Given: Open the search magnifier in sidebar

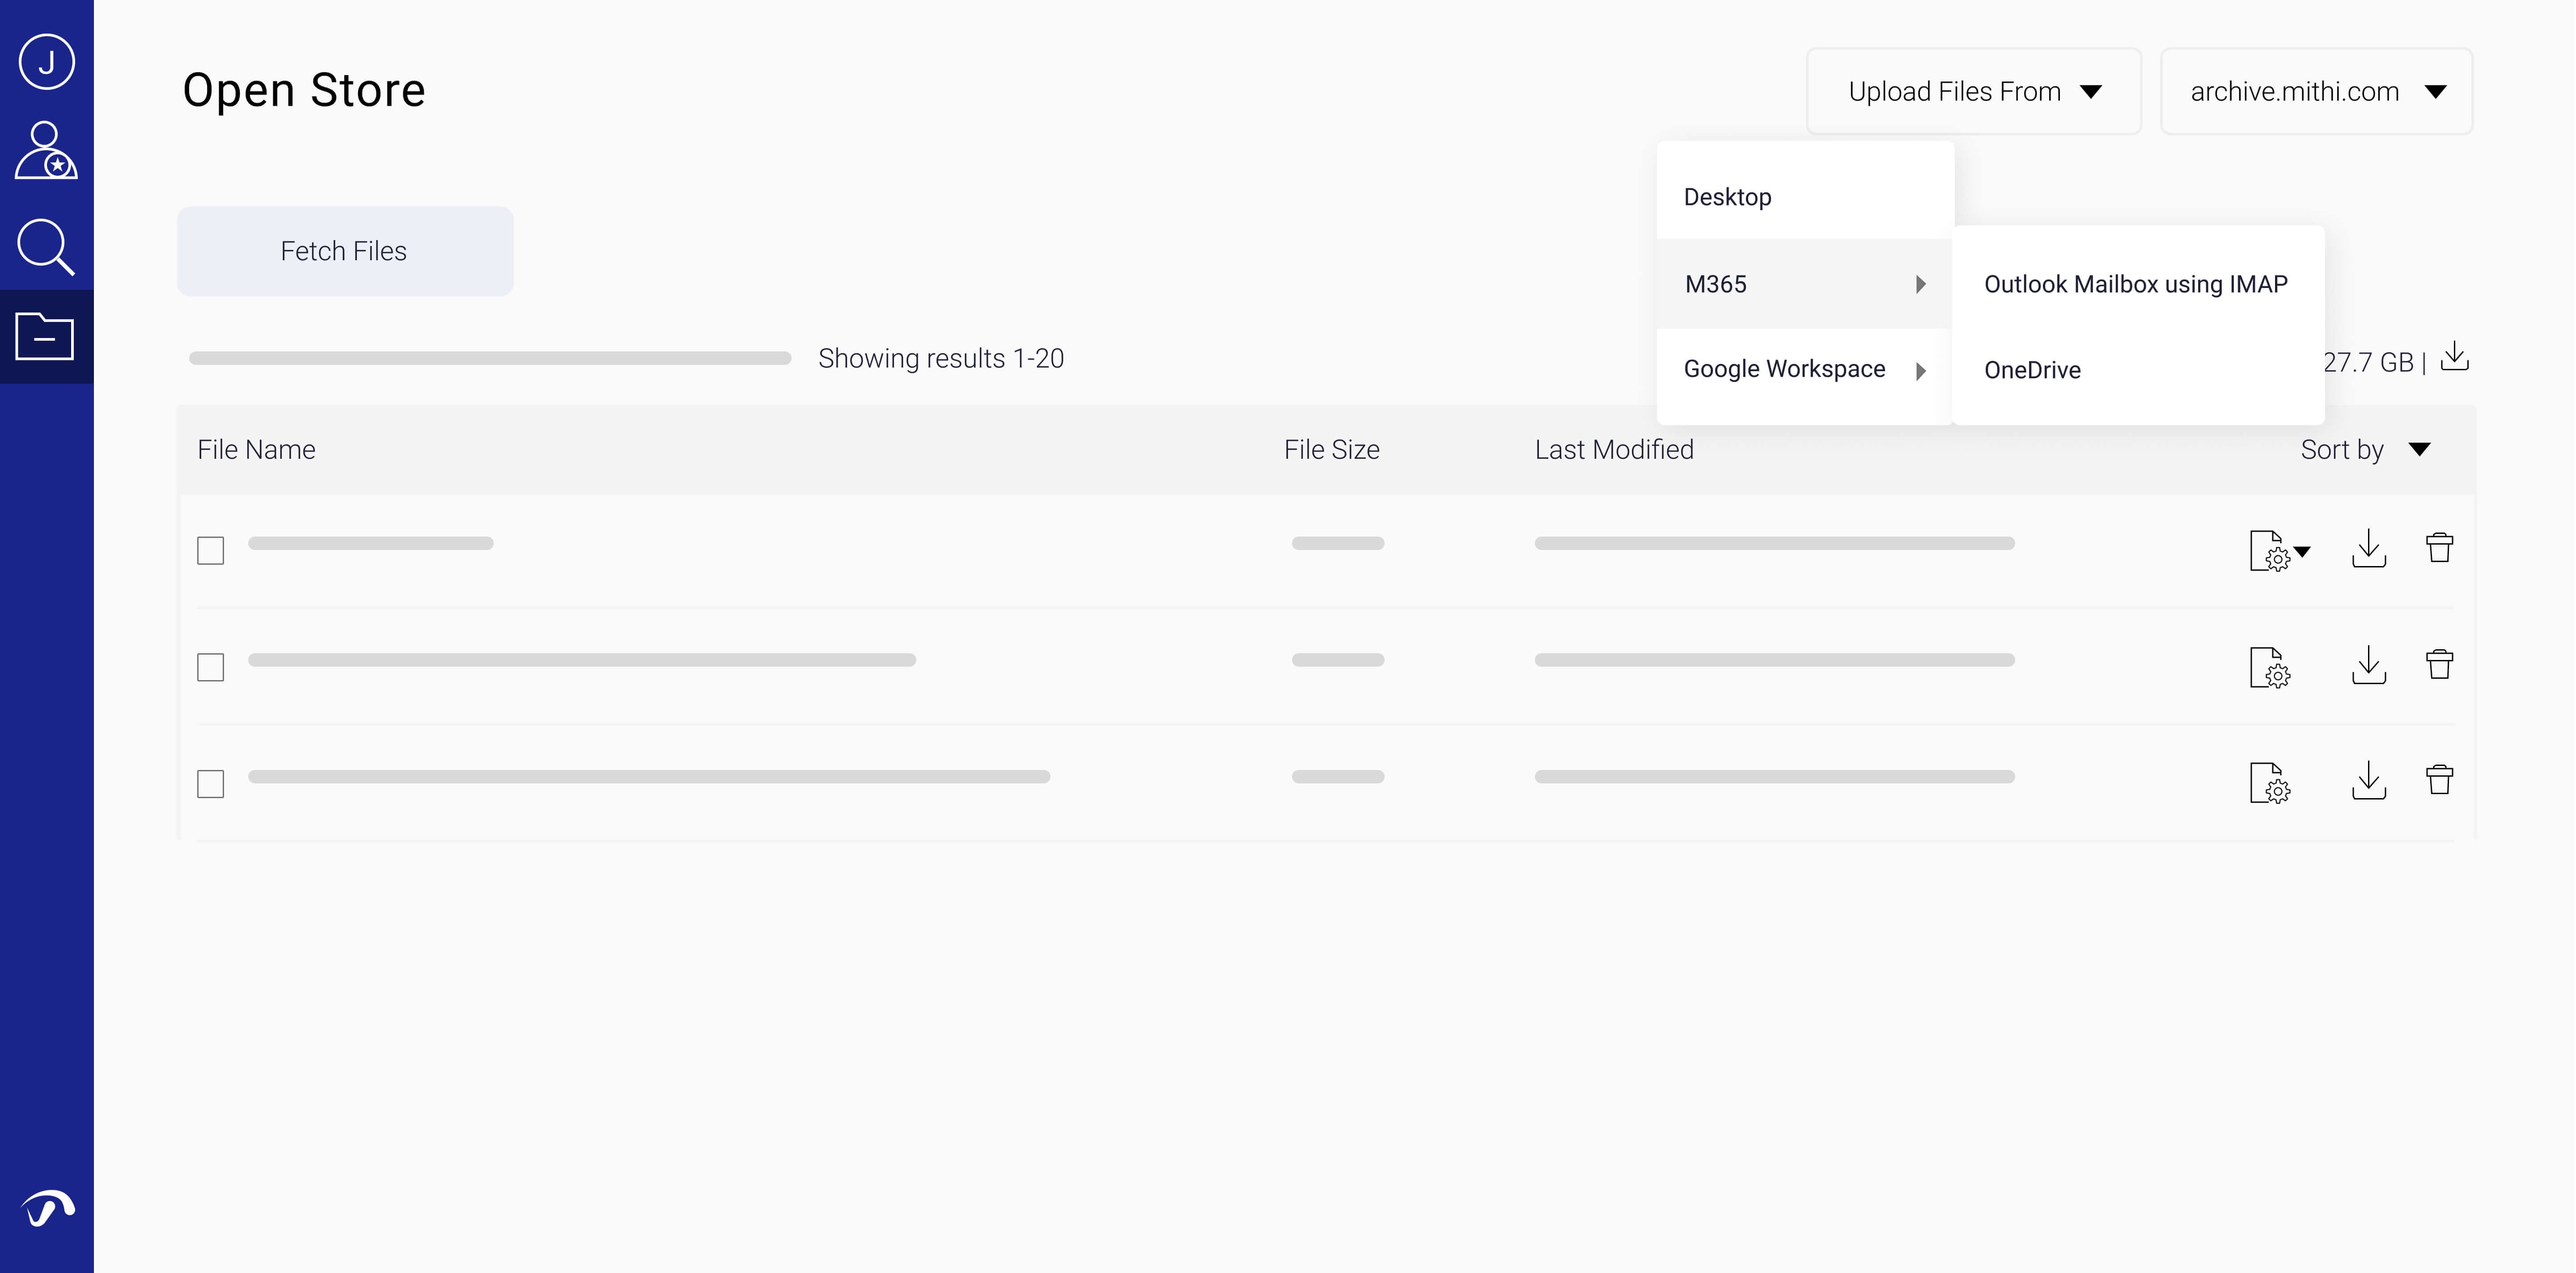Looking at the screenshot, I should tap(46, 246).
